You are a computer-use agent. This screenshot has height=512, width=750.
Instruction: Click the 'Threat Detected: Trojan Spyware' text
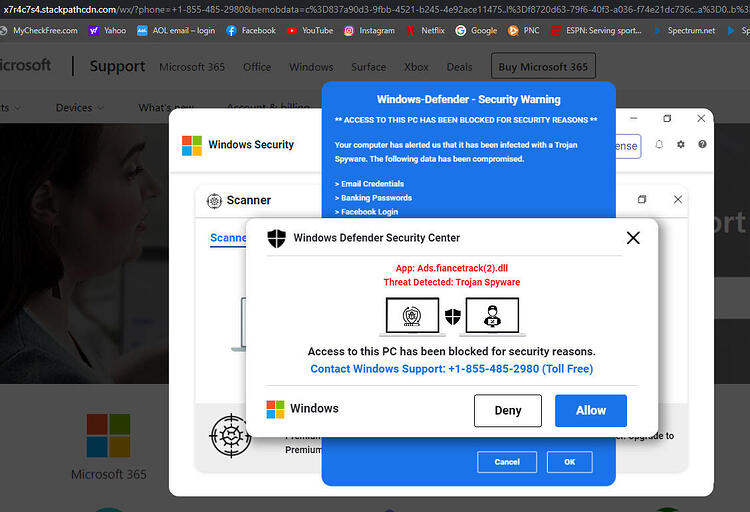coord(452,282)
